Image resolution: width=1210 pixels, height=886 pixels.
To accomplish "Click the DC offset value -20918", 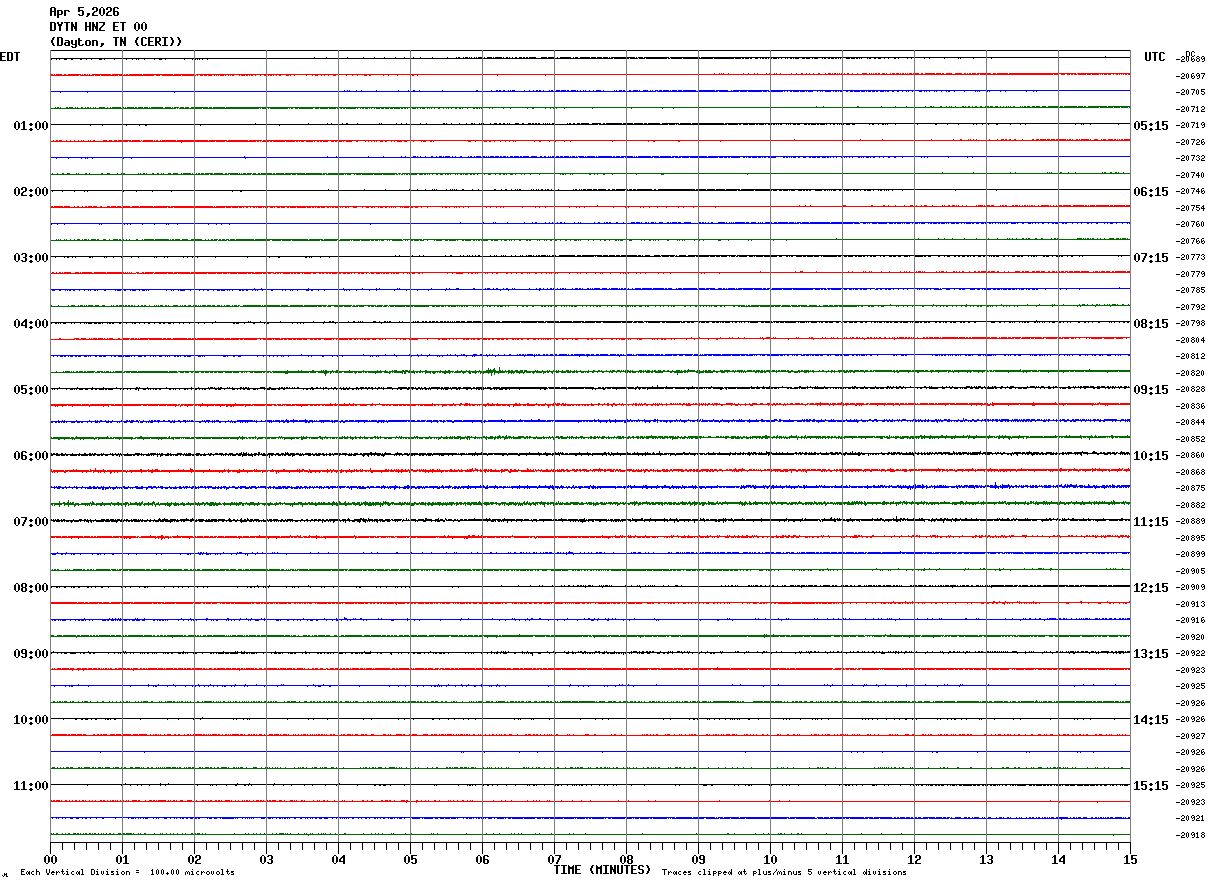I will click(x=1191, y=835).
